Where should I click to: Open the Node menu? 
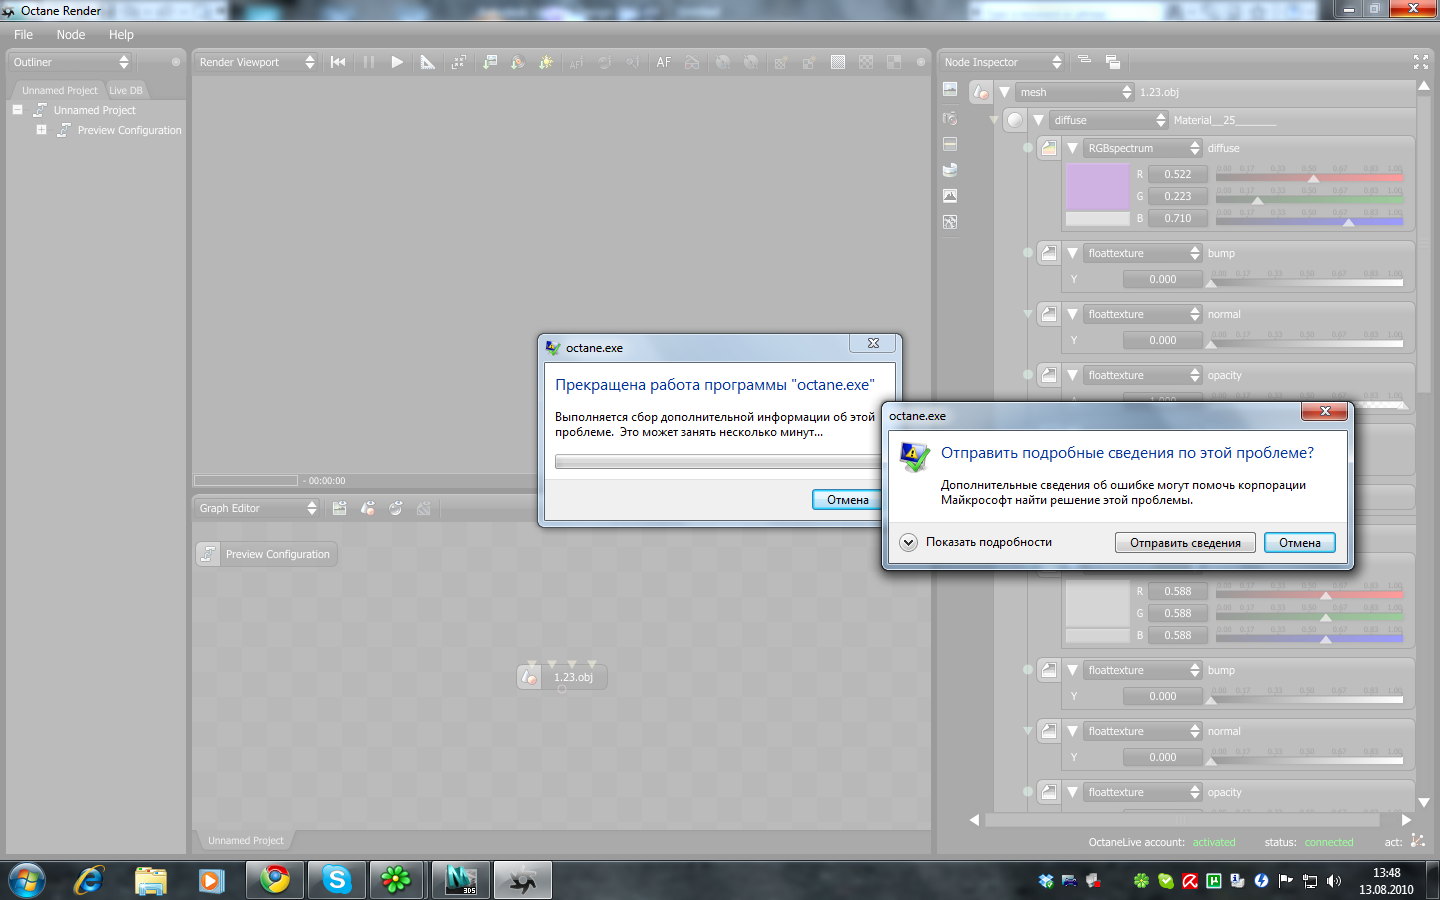tap(71, 34)
